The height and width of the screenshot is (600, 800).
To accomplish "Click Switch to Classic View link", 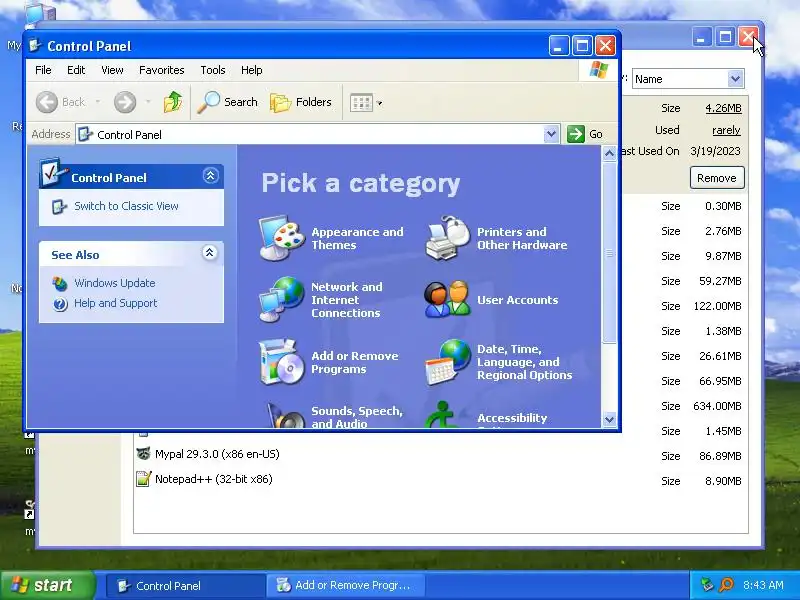I will [127, 206].
